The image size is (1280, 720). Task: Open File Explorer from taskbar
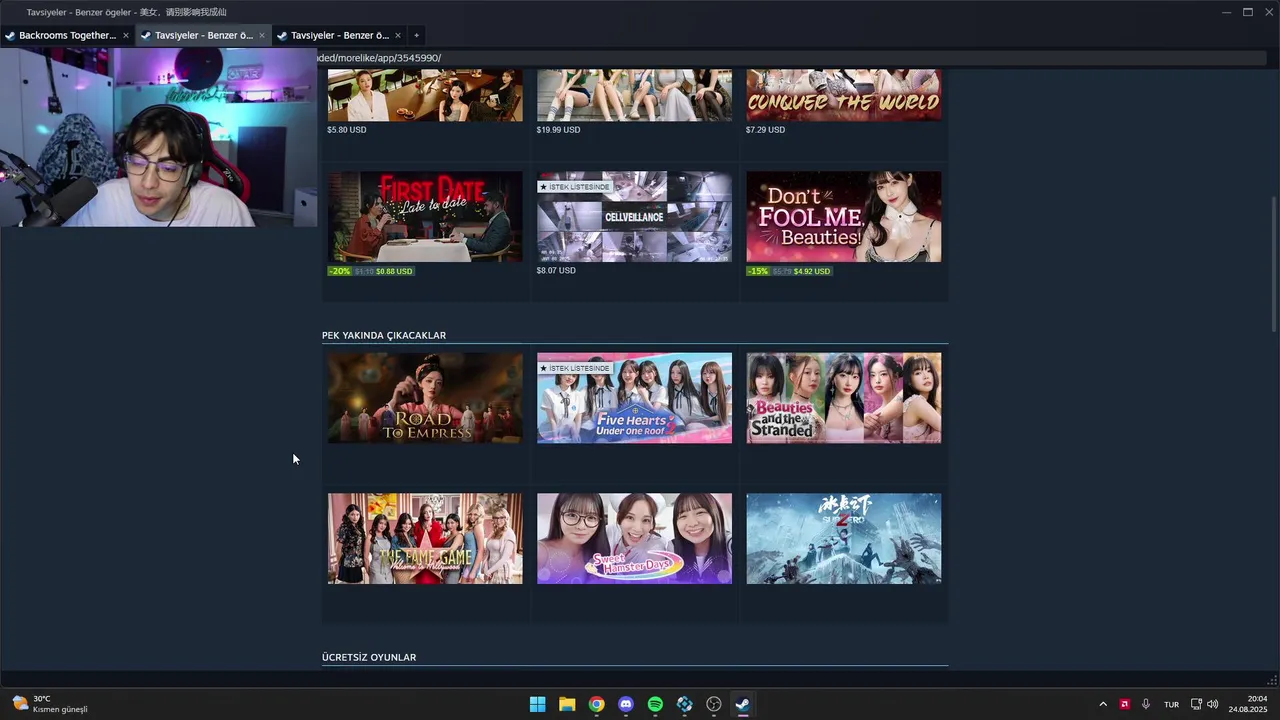567,704
